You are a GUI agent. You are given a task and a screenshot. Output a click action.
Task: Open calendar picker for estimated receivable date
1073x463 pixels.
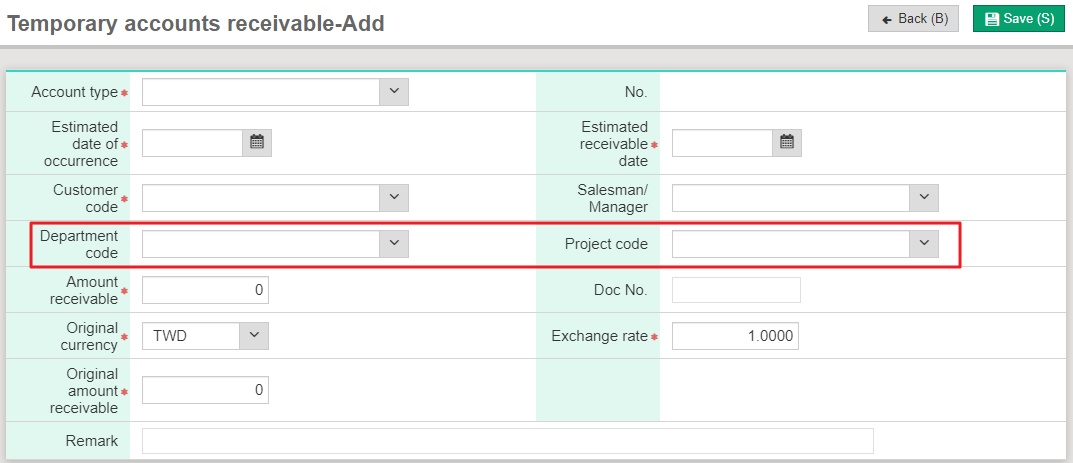787,143
